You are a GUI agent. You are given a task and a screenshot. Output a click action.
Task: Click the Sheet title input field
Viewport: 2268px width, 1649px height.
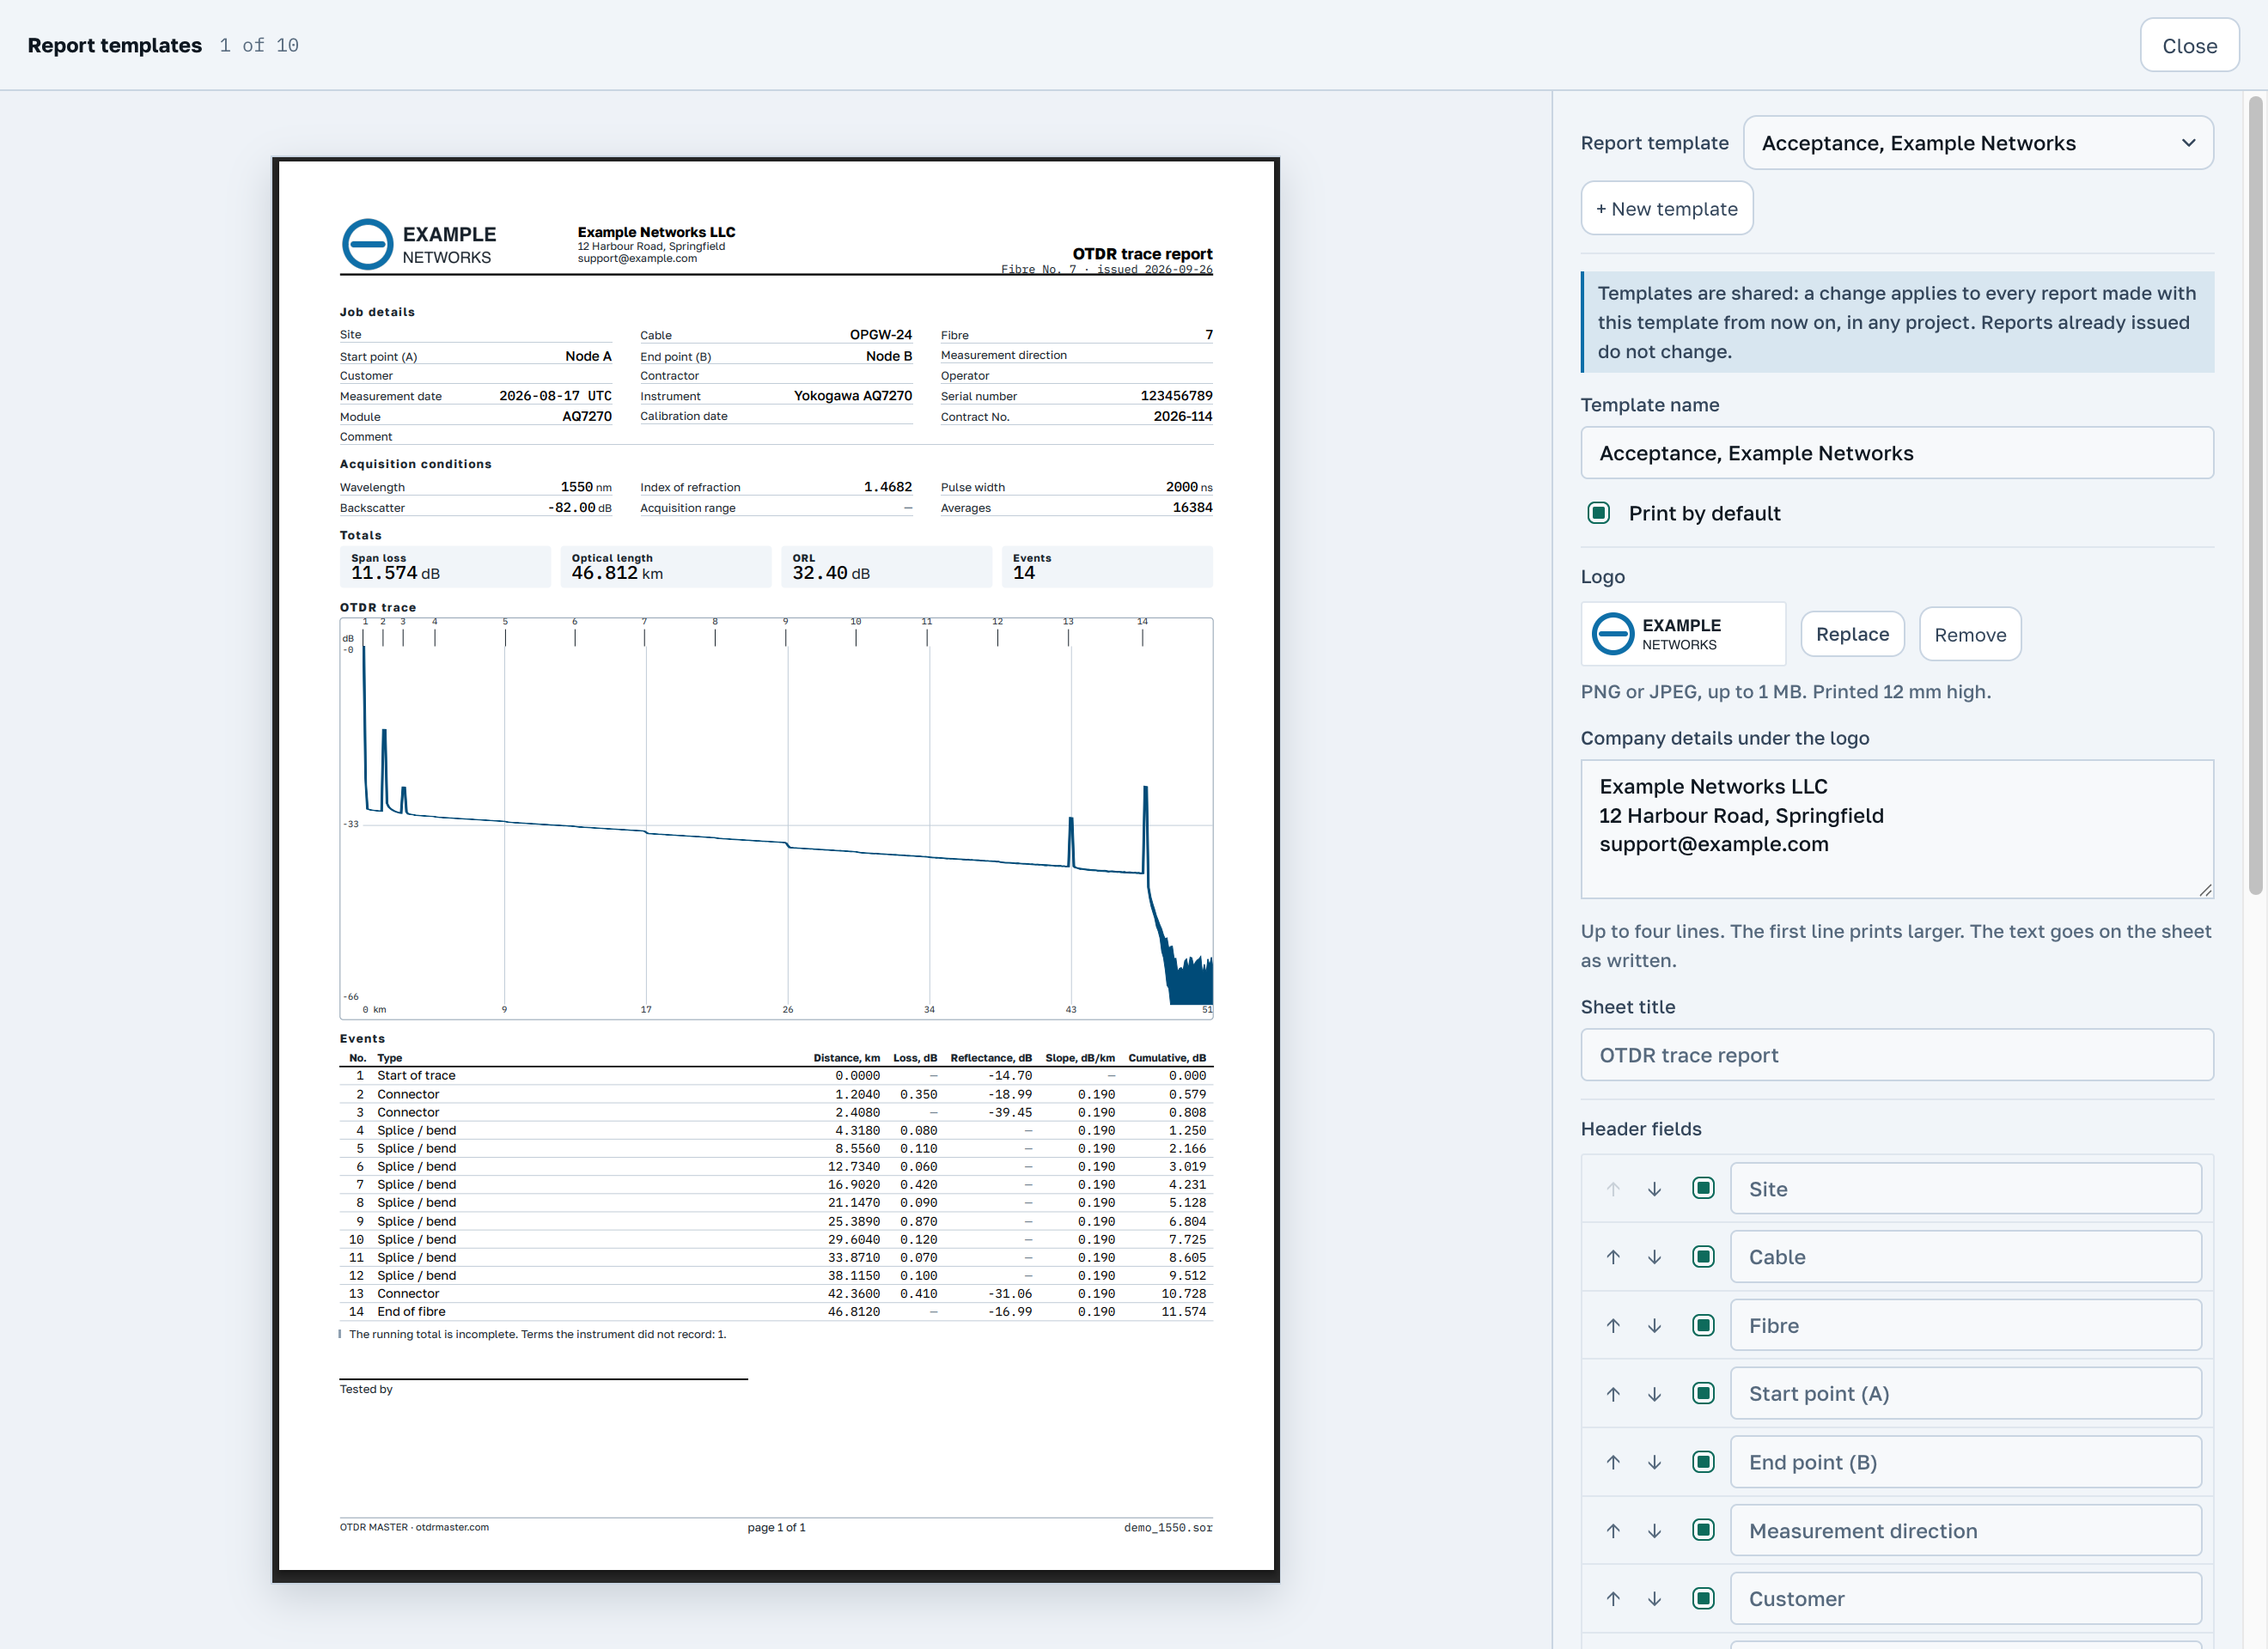[x=1897, y=1055]
